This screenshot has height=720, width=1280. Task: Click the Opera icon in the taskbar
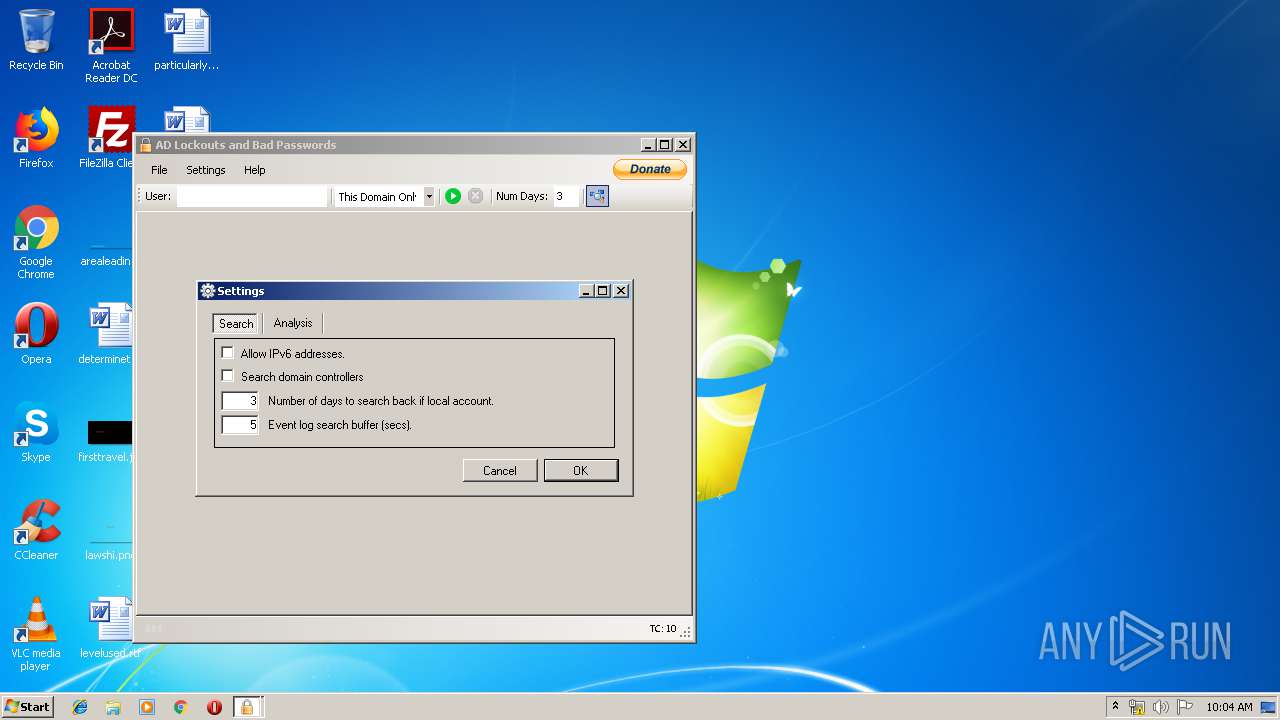click(x=214, y=707)
